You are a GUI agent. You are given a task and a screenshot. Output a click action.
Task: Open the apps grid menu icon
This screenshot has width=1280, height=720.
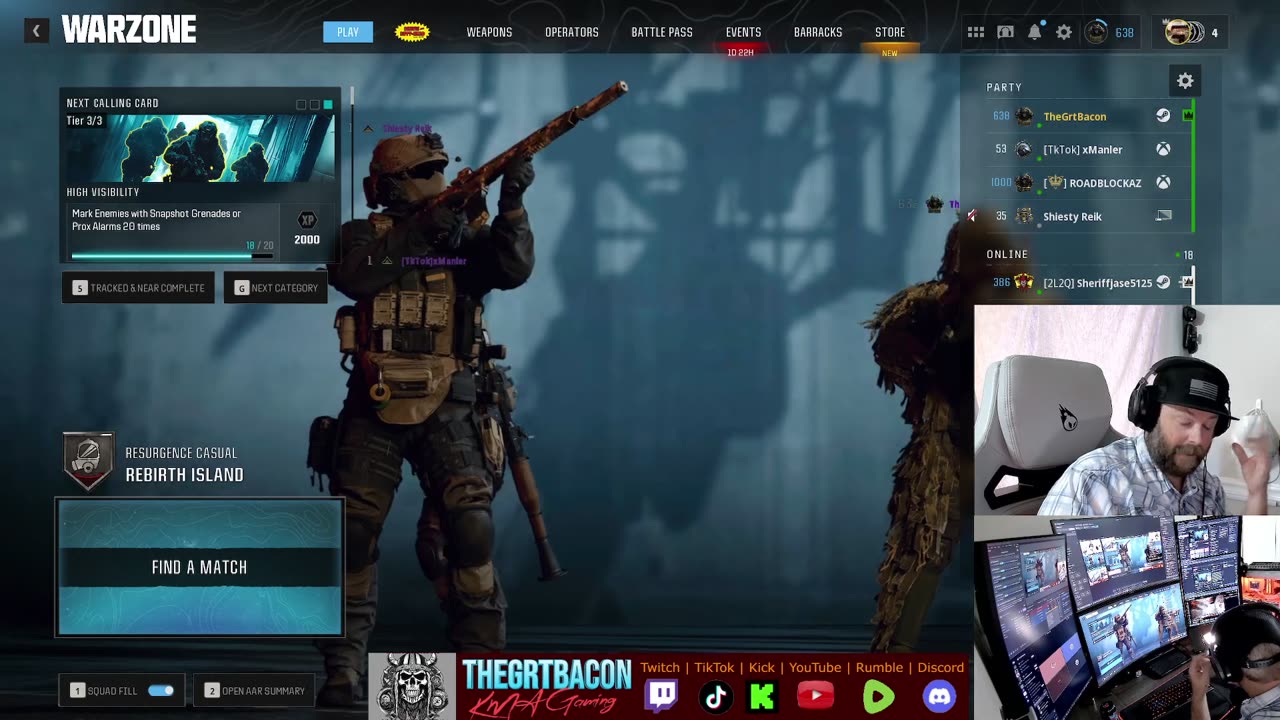coord(976,33)
